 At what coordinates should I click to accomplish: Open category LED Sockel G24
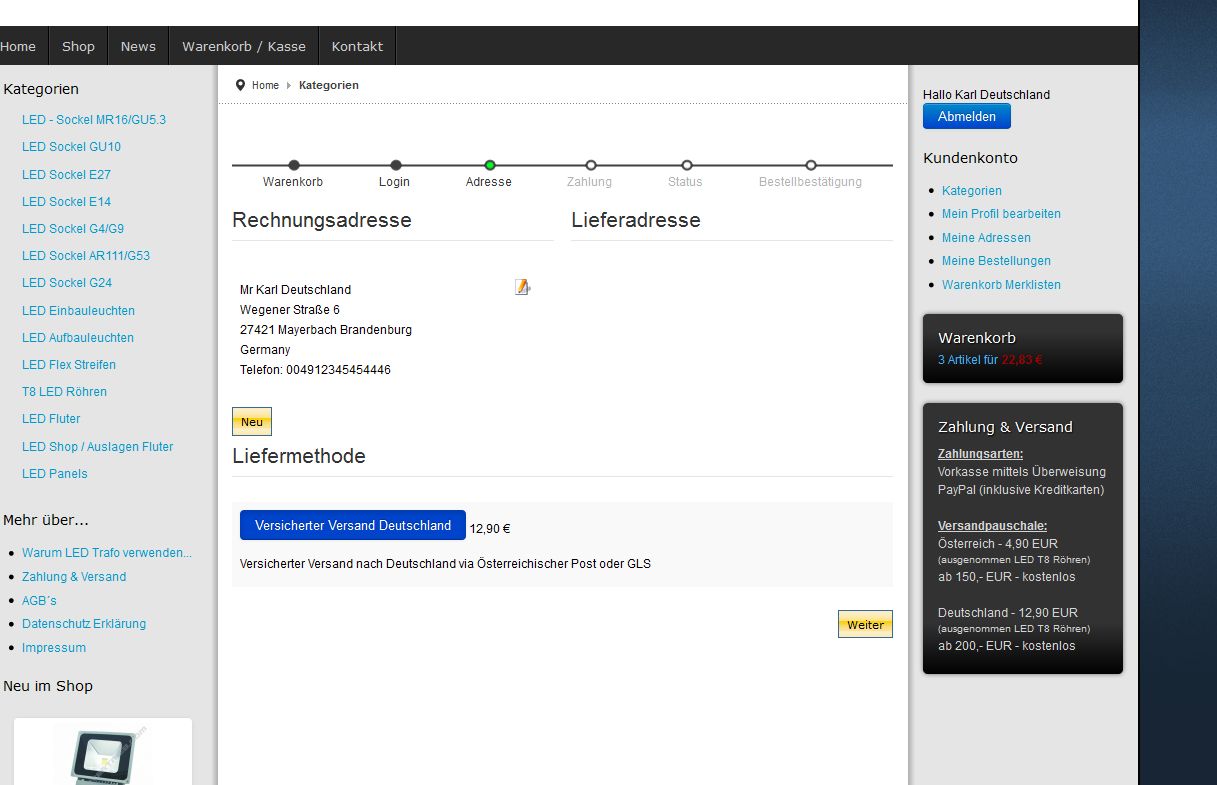[67, 282]
